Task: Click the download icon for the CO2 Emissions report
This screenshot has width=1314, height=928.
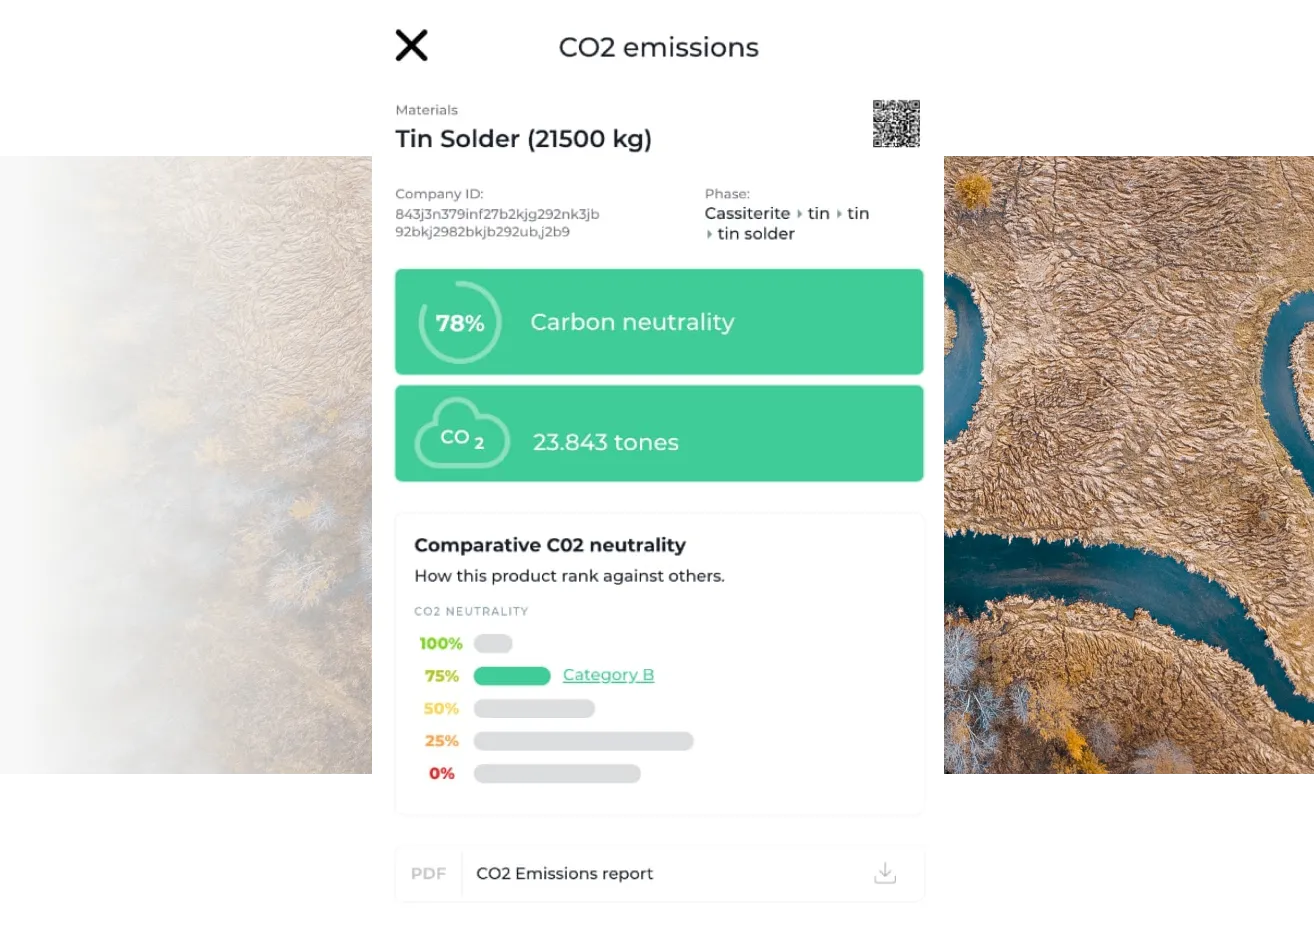Action: tap(884, 872)
